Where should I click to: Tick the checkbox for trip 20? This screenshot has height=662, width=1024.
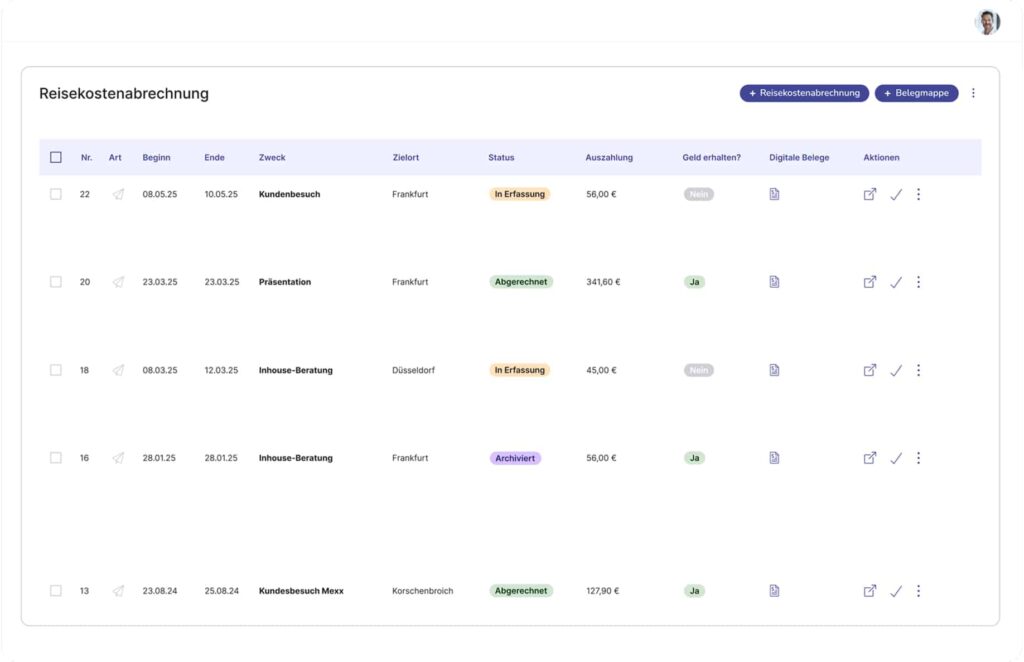(56, 282)
